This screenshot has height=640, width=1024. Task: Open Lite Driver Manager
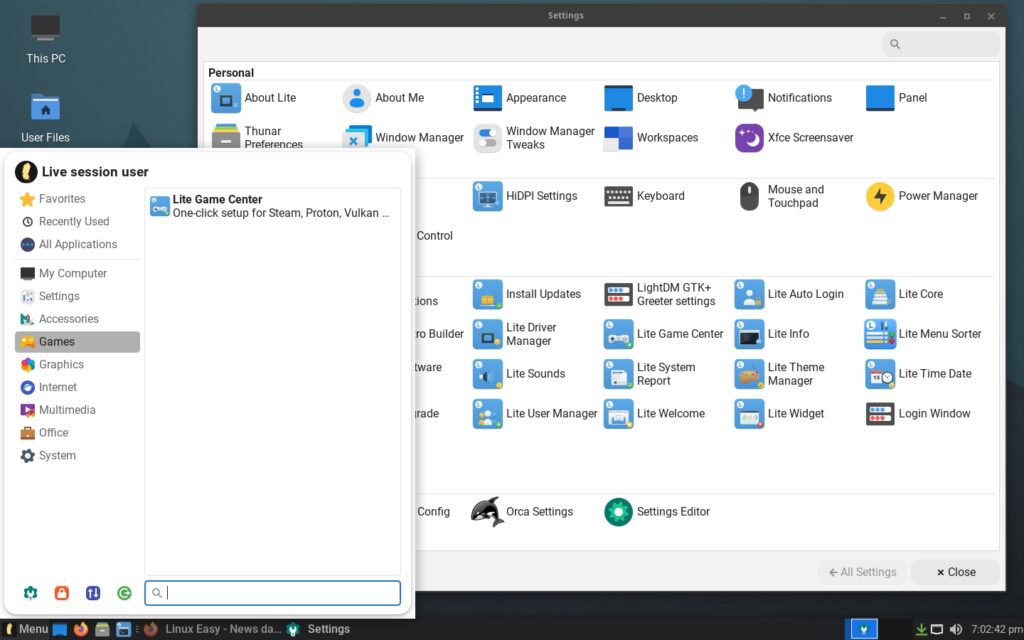pos(515,334)
